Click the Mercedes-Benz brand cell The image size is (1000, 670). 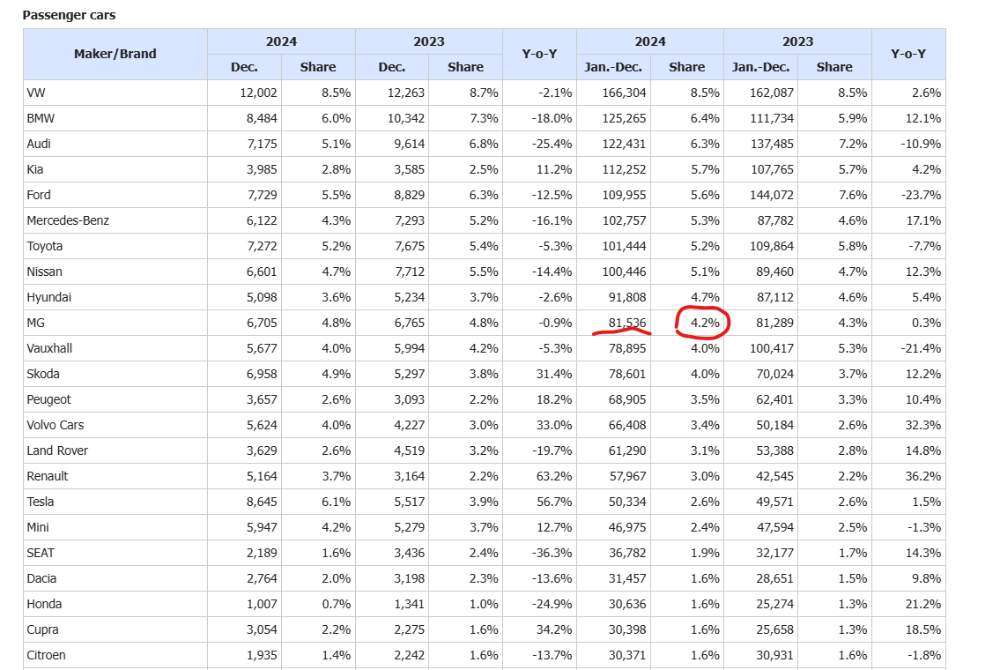(68, 221)
